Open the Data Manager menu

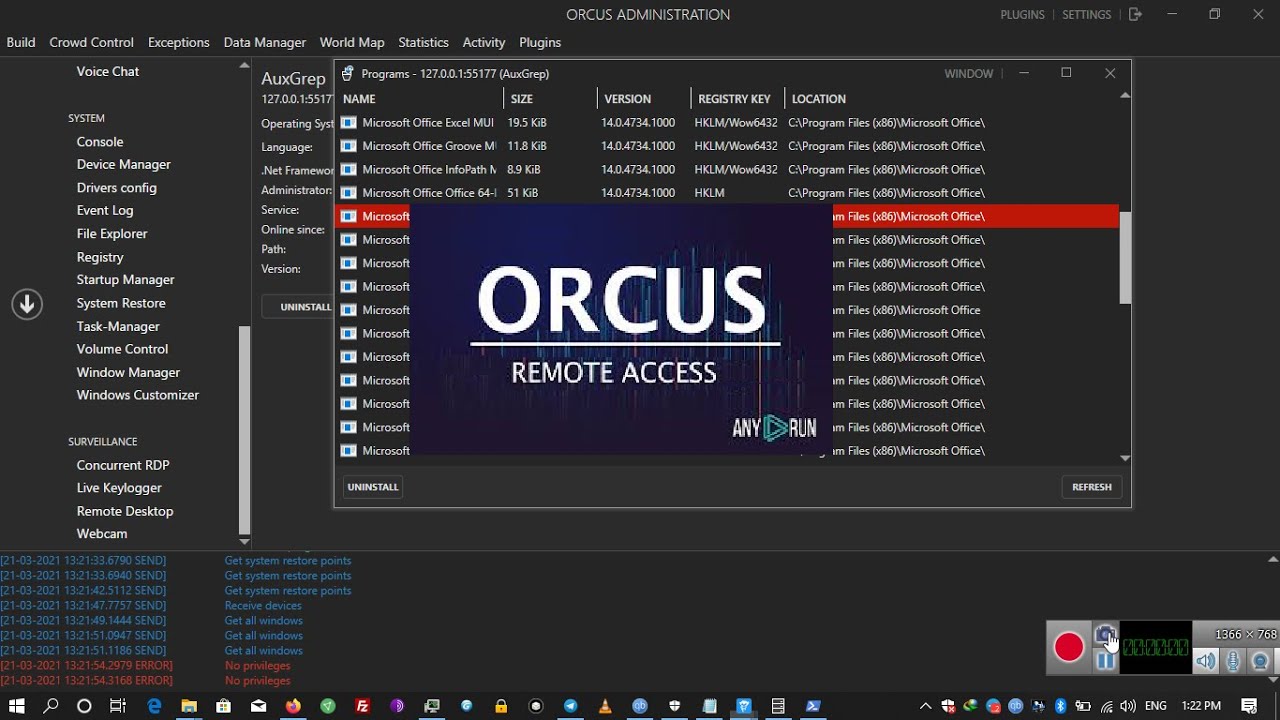click(264, 42)
